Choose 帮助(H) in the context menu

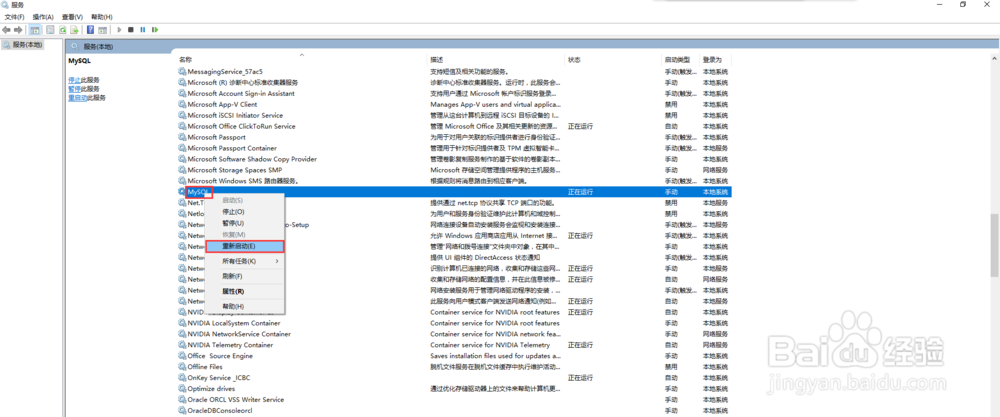(x=245, y=307)
